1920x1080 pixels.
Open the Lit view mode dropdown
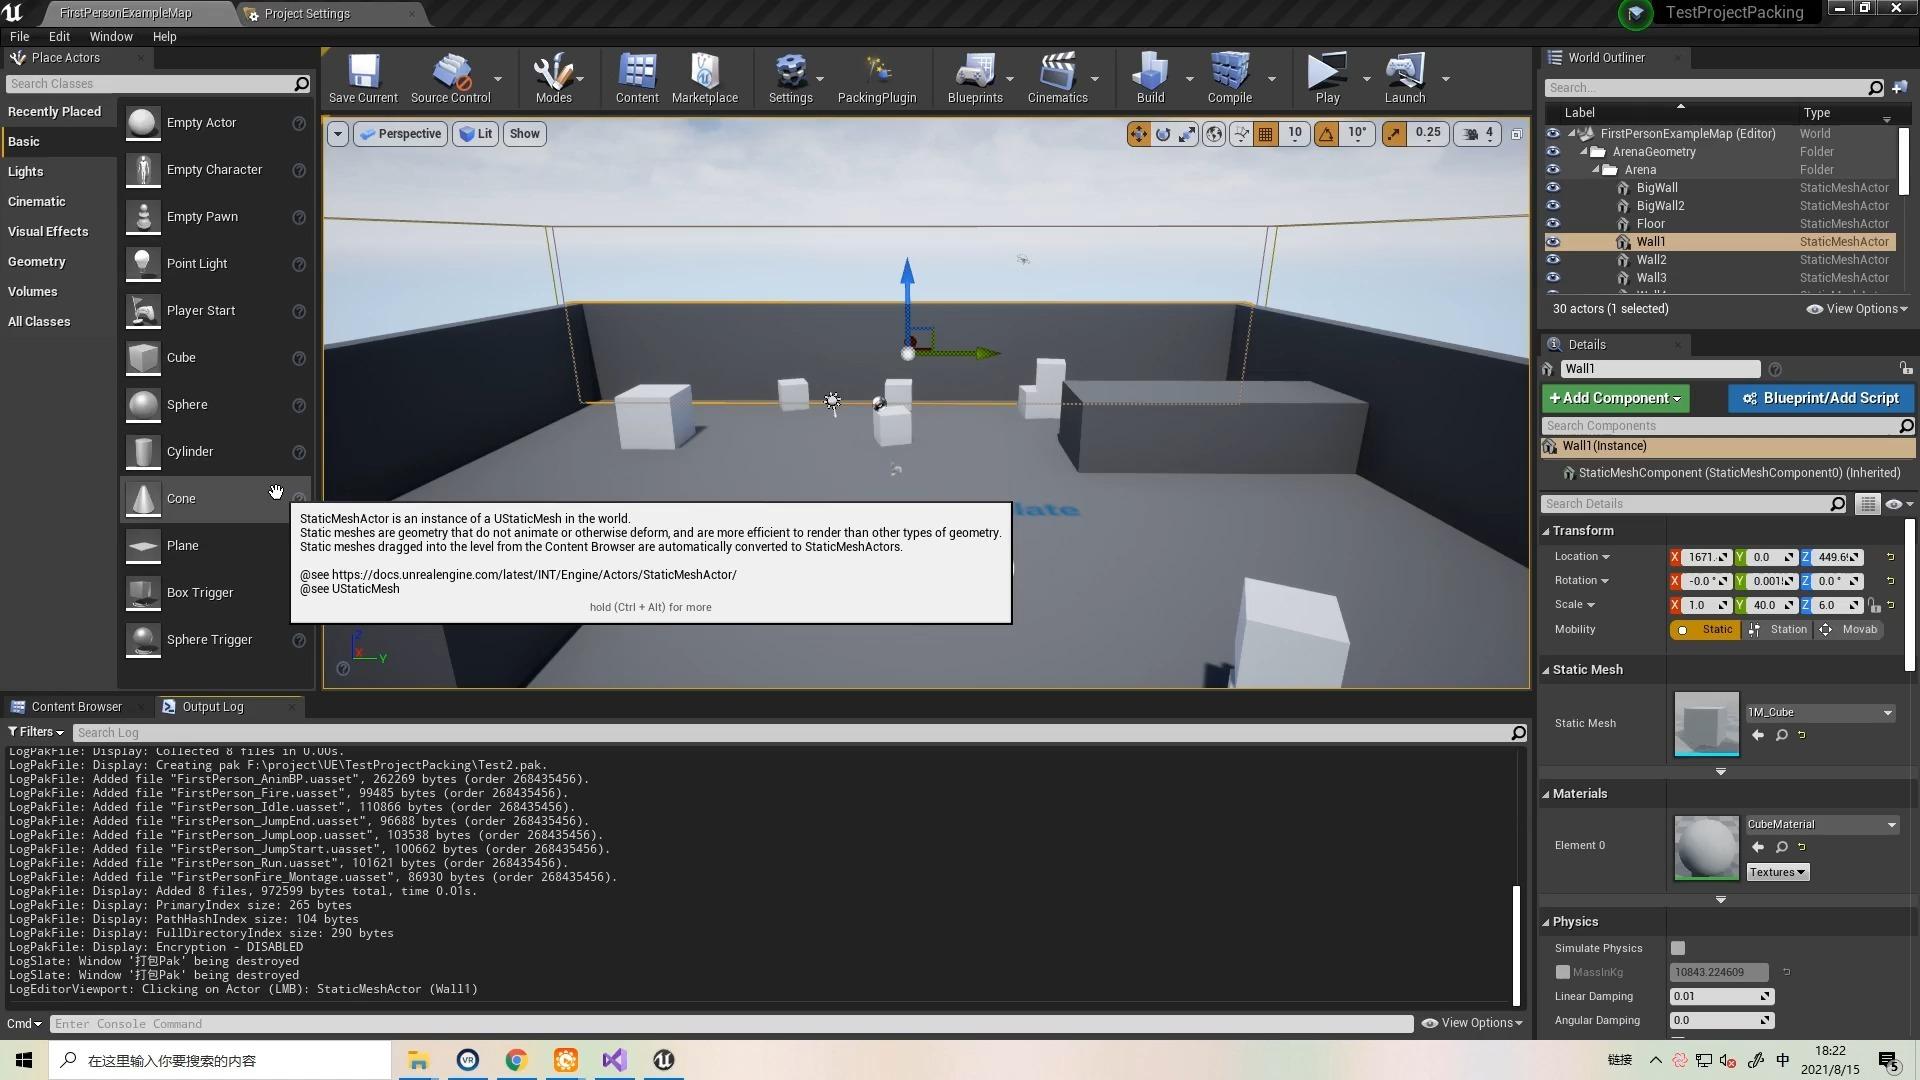point(475,133)
